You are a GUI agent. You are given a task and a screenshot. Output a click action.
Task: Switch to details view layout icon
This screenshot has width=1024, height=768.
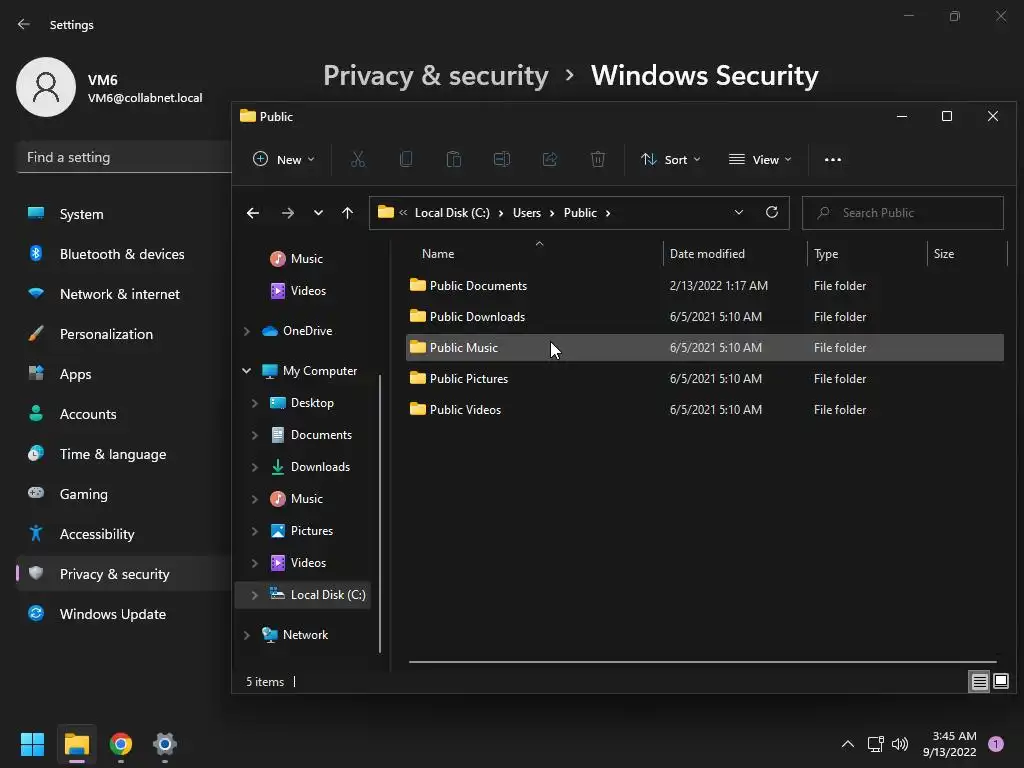point(980,682)
